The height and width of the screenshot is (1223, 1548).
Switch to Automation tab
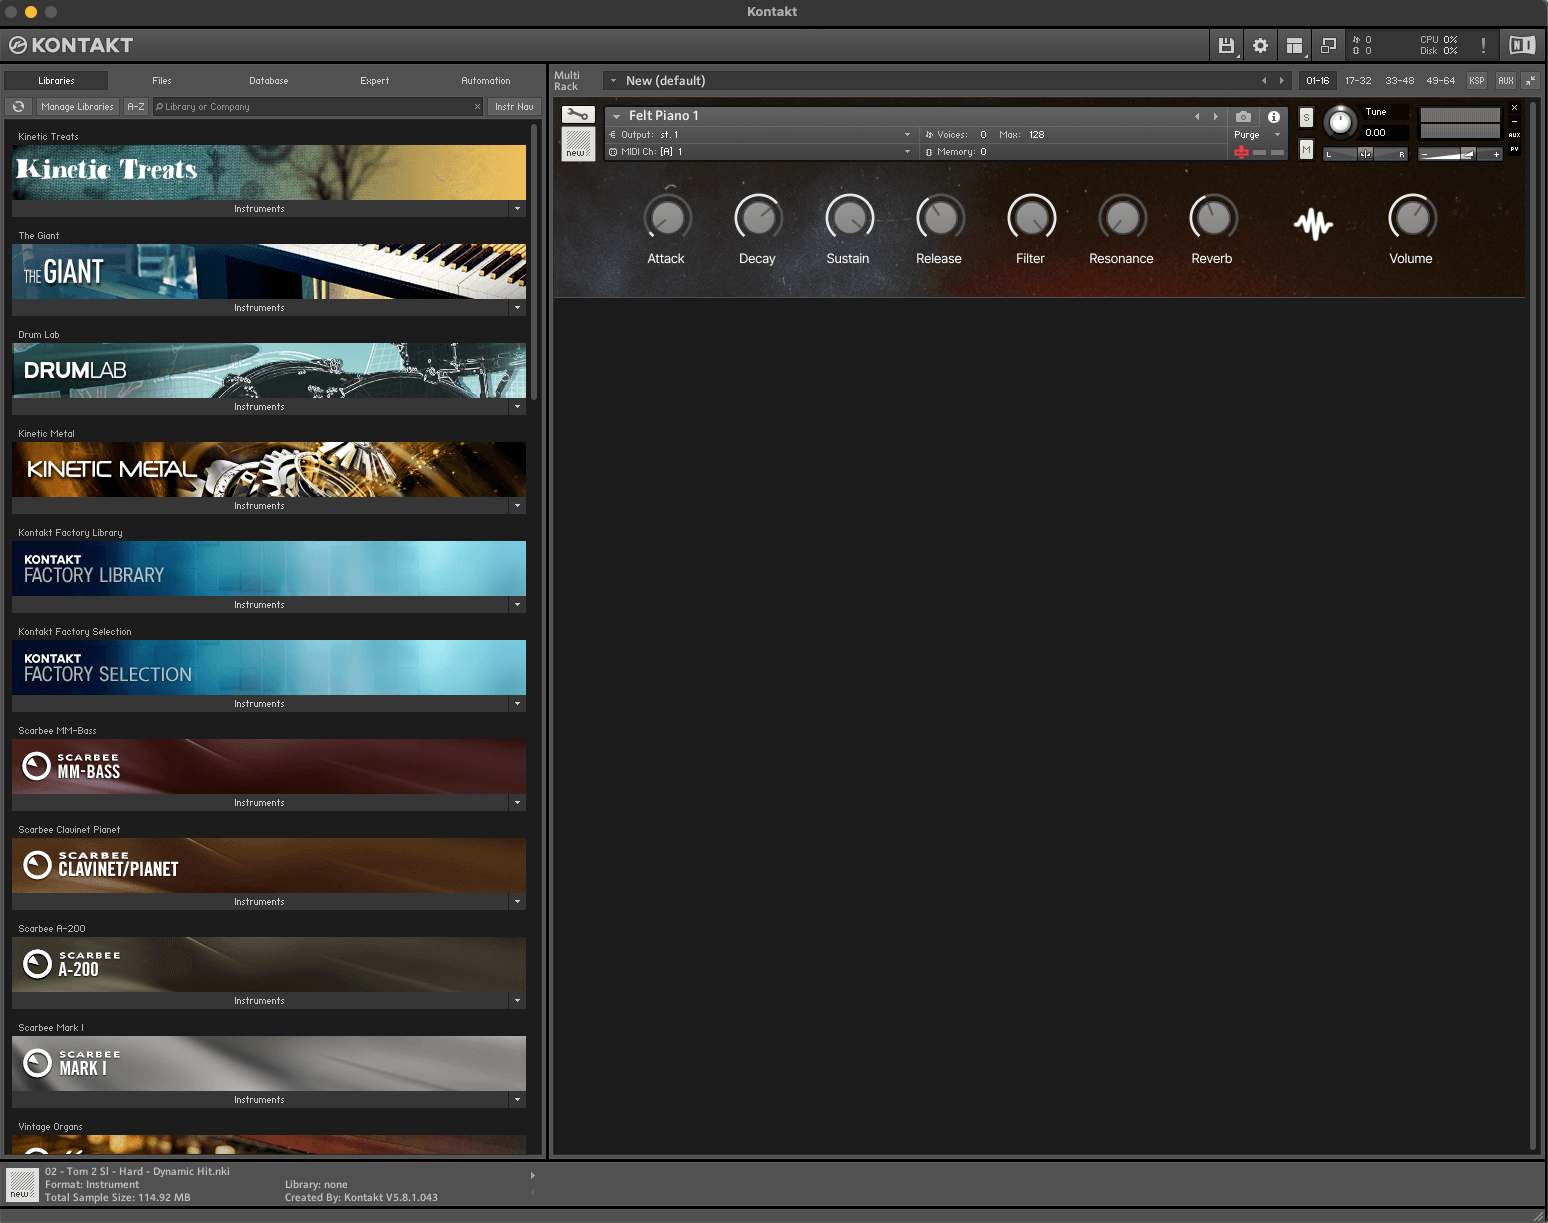pos(486,81)
